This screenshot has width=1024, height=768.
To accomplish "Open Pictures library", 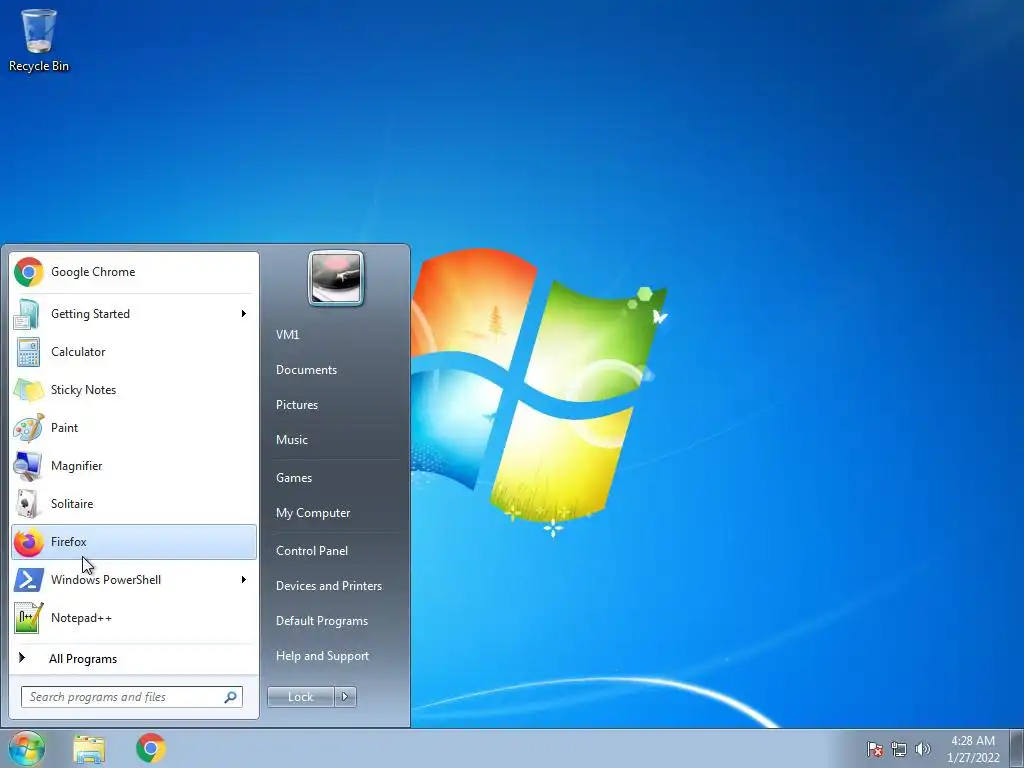I will pos(297,405).
